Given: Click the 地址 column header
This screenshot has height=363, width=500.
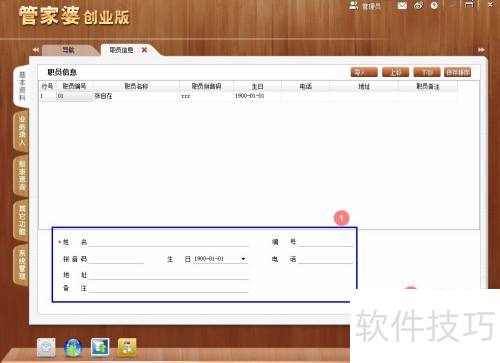Looking at the screenshot, I should (364, 86).
